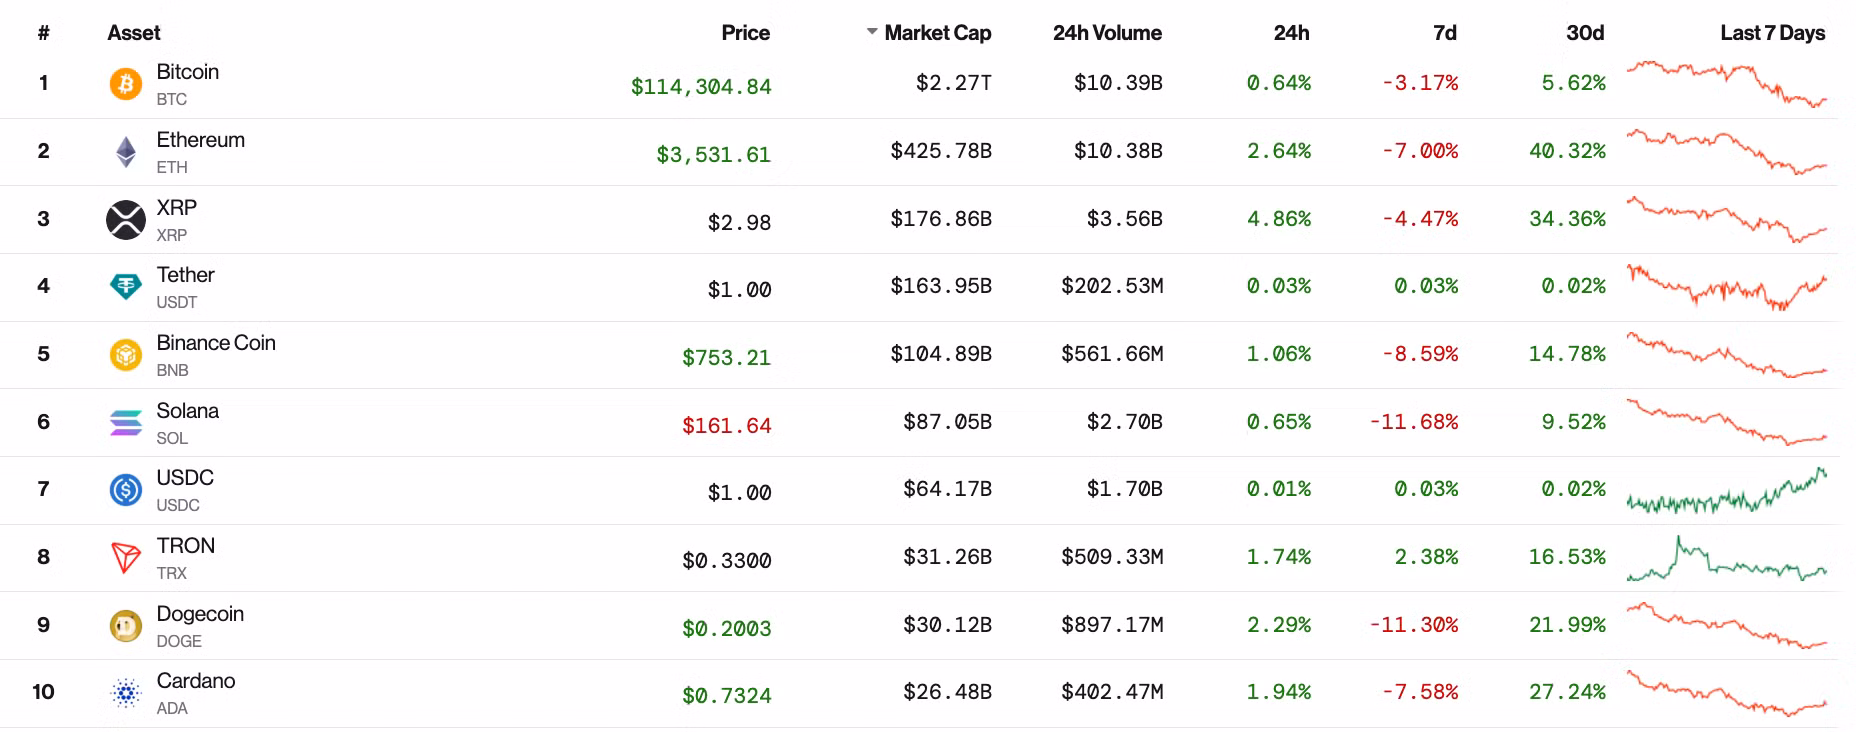Select the USDC blue dollar icon

click(x=126, y=490)
